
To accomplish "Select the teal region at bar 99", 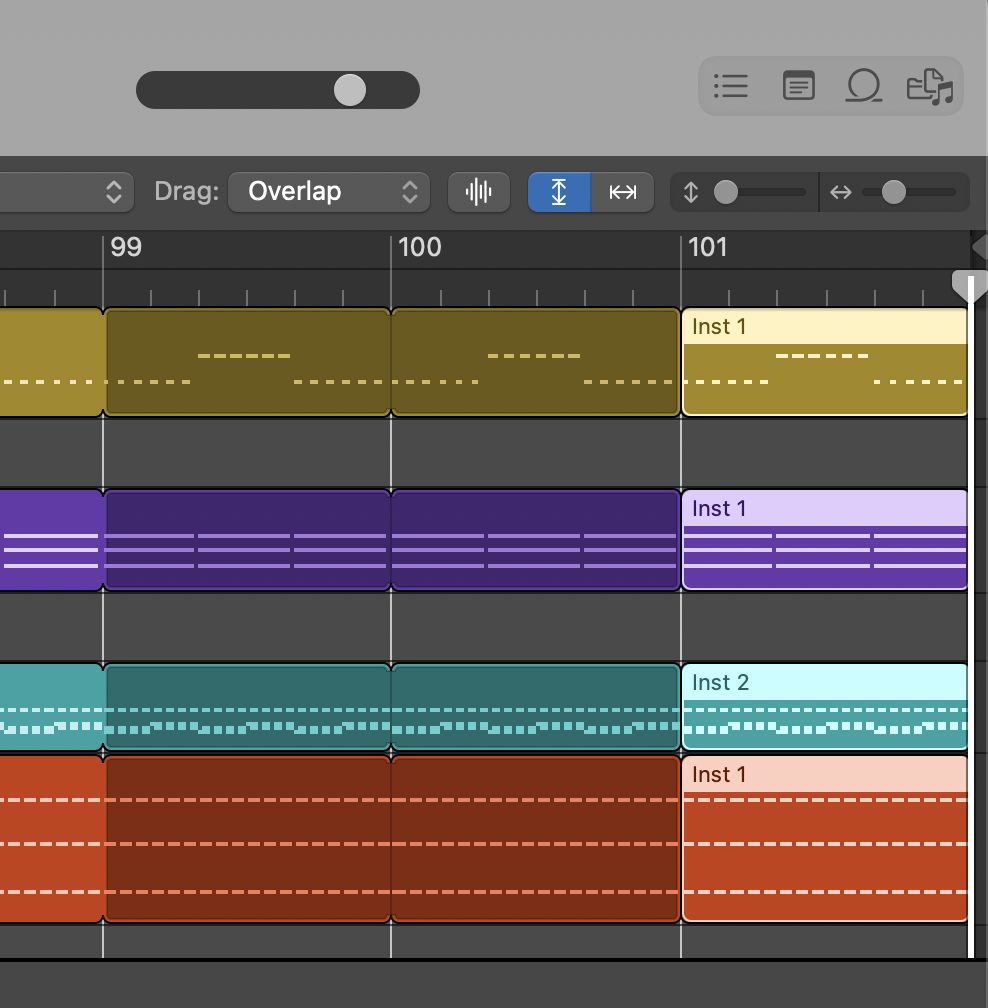I will pos(247,707).
